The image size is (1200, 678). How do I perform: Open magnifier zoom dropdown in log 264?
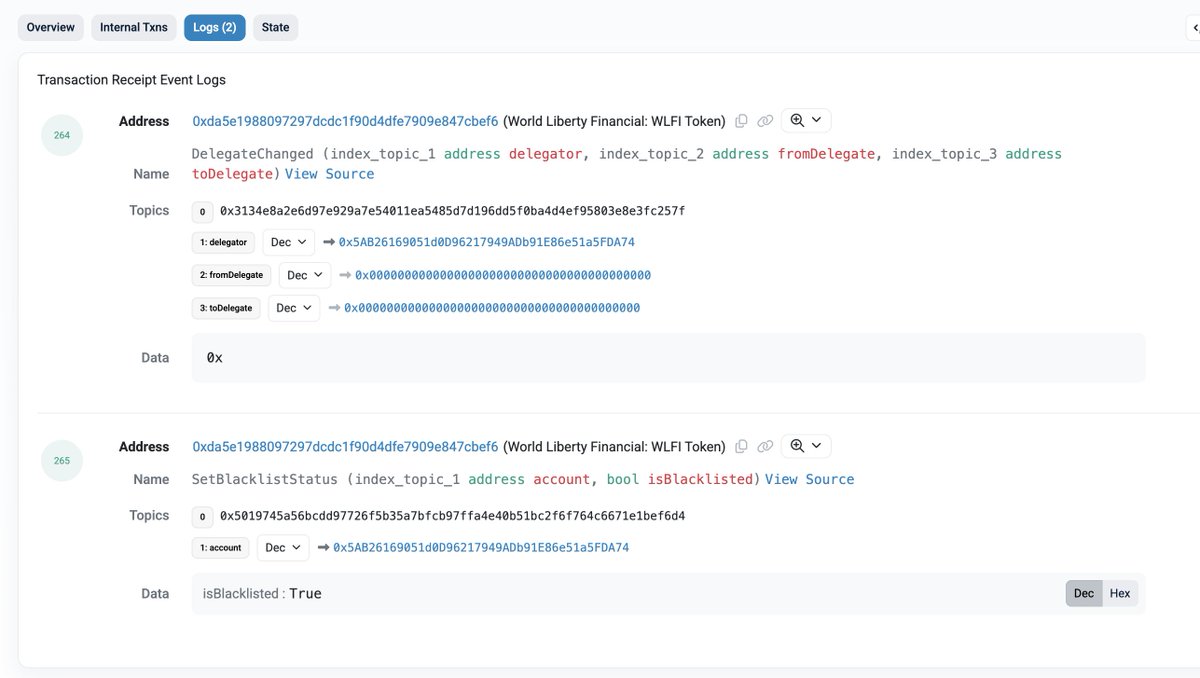click(806, 120)
